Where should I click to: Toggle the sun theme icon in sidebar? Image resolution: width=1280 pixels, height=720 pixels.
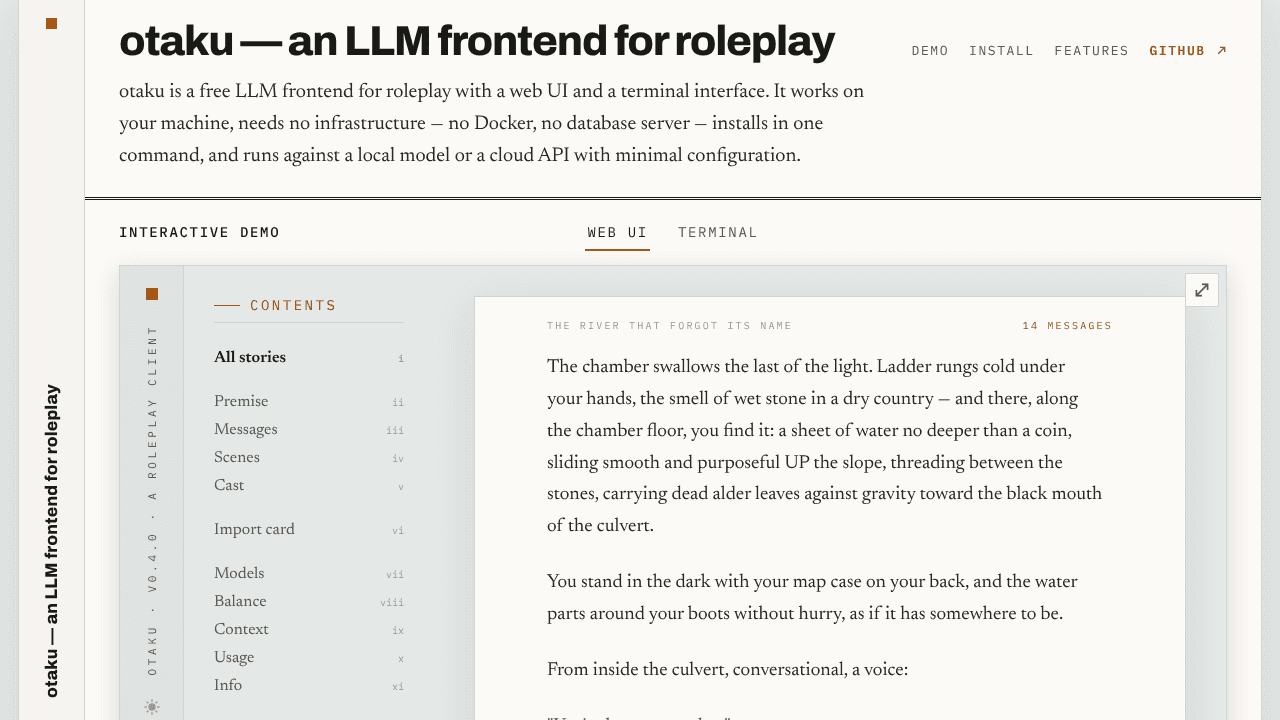[152, 707]
